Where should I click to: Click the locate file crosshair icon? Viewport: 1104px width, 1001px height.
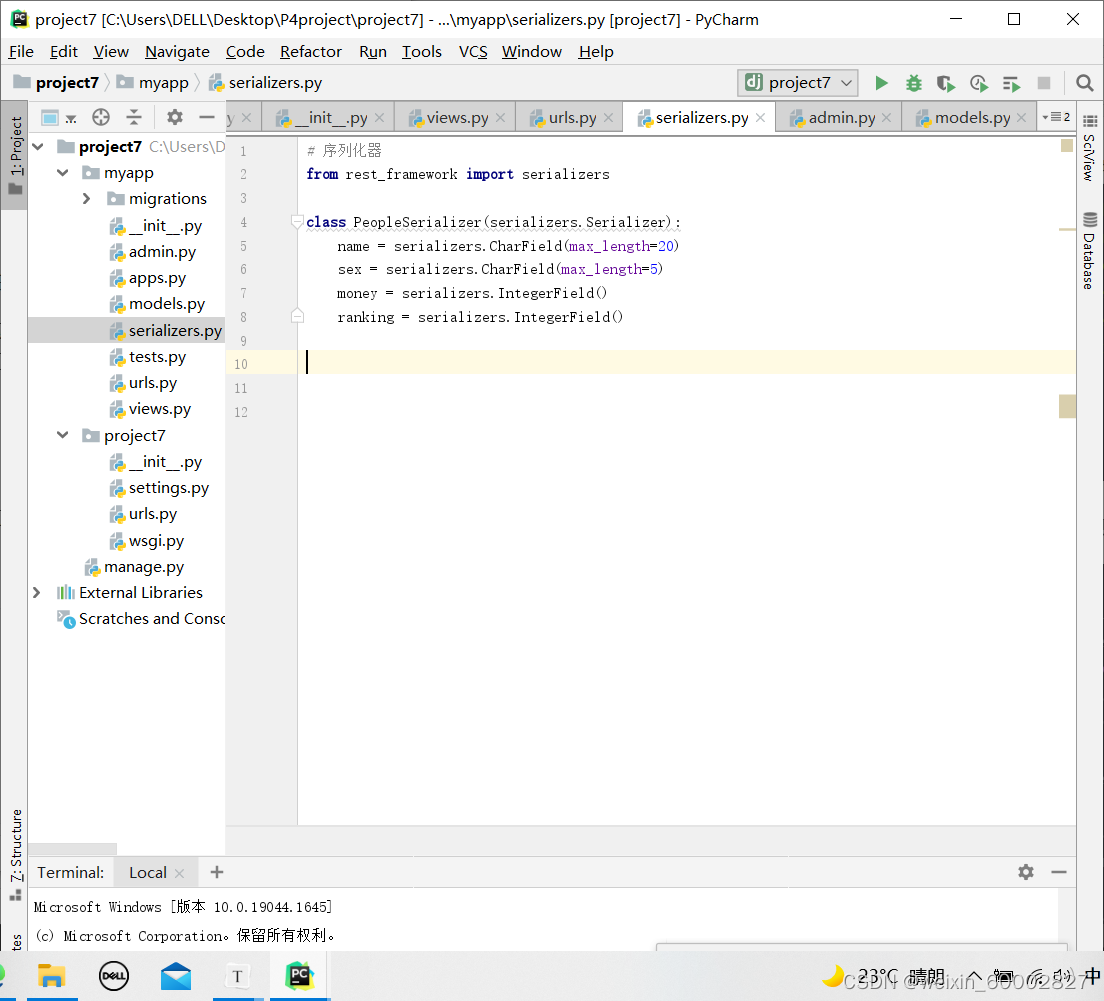coord(101,118)
